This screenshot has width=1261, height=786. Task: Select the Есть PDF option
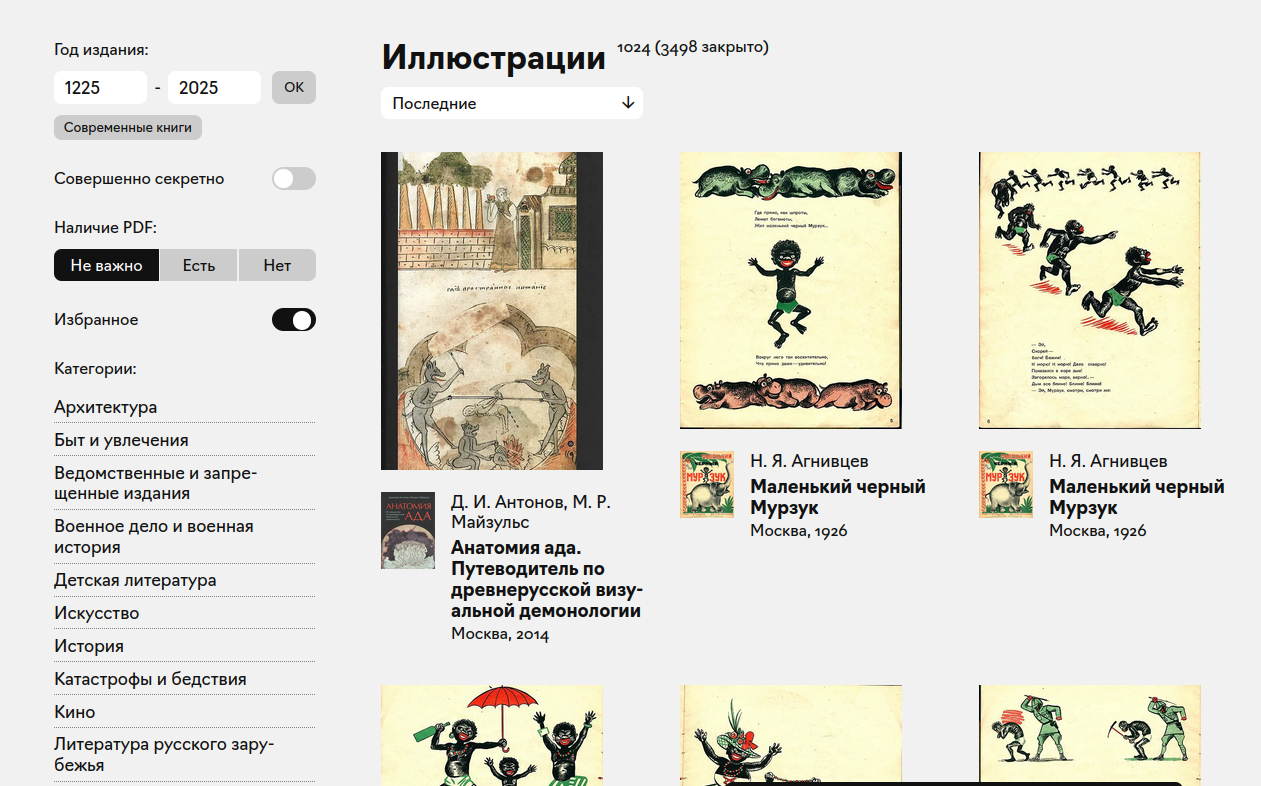point(199,265)
